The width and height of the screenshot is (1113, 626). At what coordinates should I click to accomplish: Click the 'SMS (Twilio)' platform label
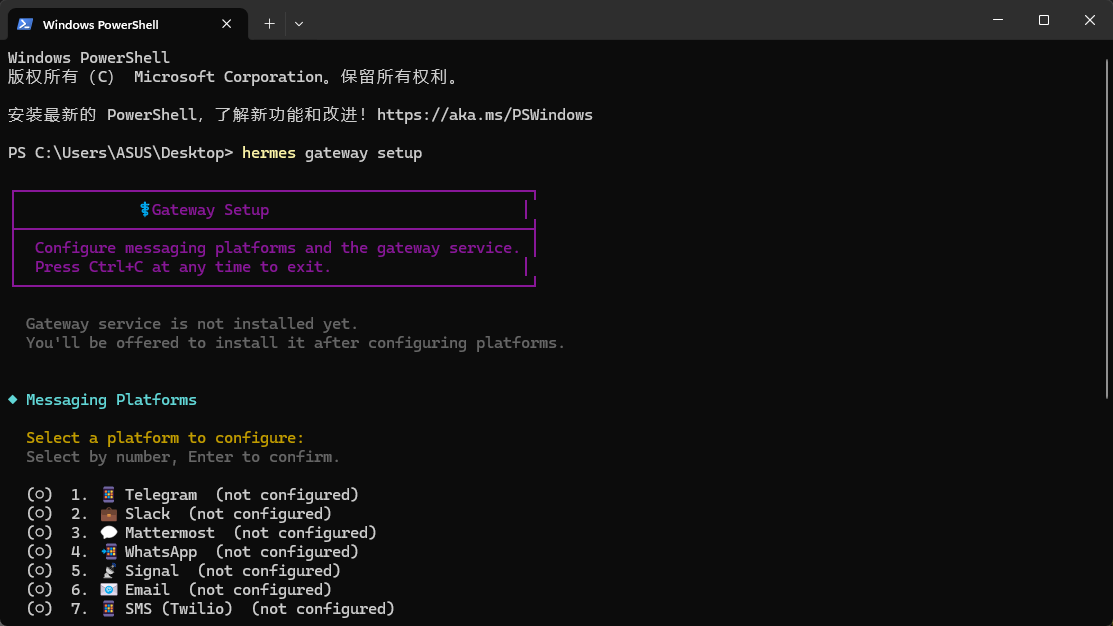click(179, 609)
